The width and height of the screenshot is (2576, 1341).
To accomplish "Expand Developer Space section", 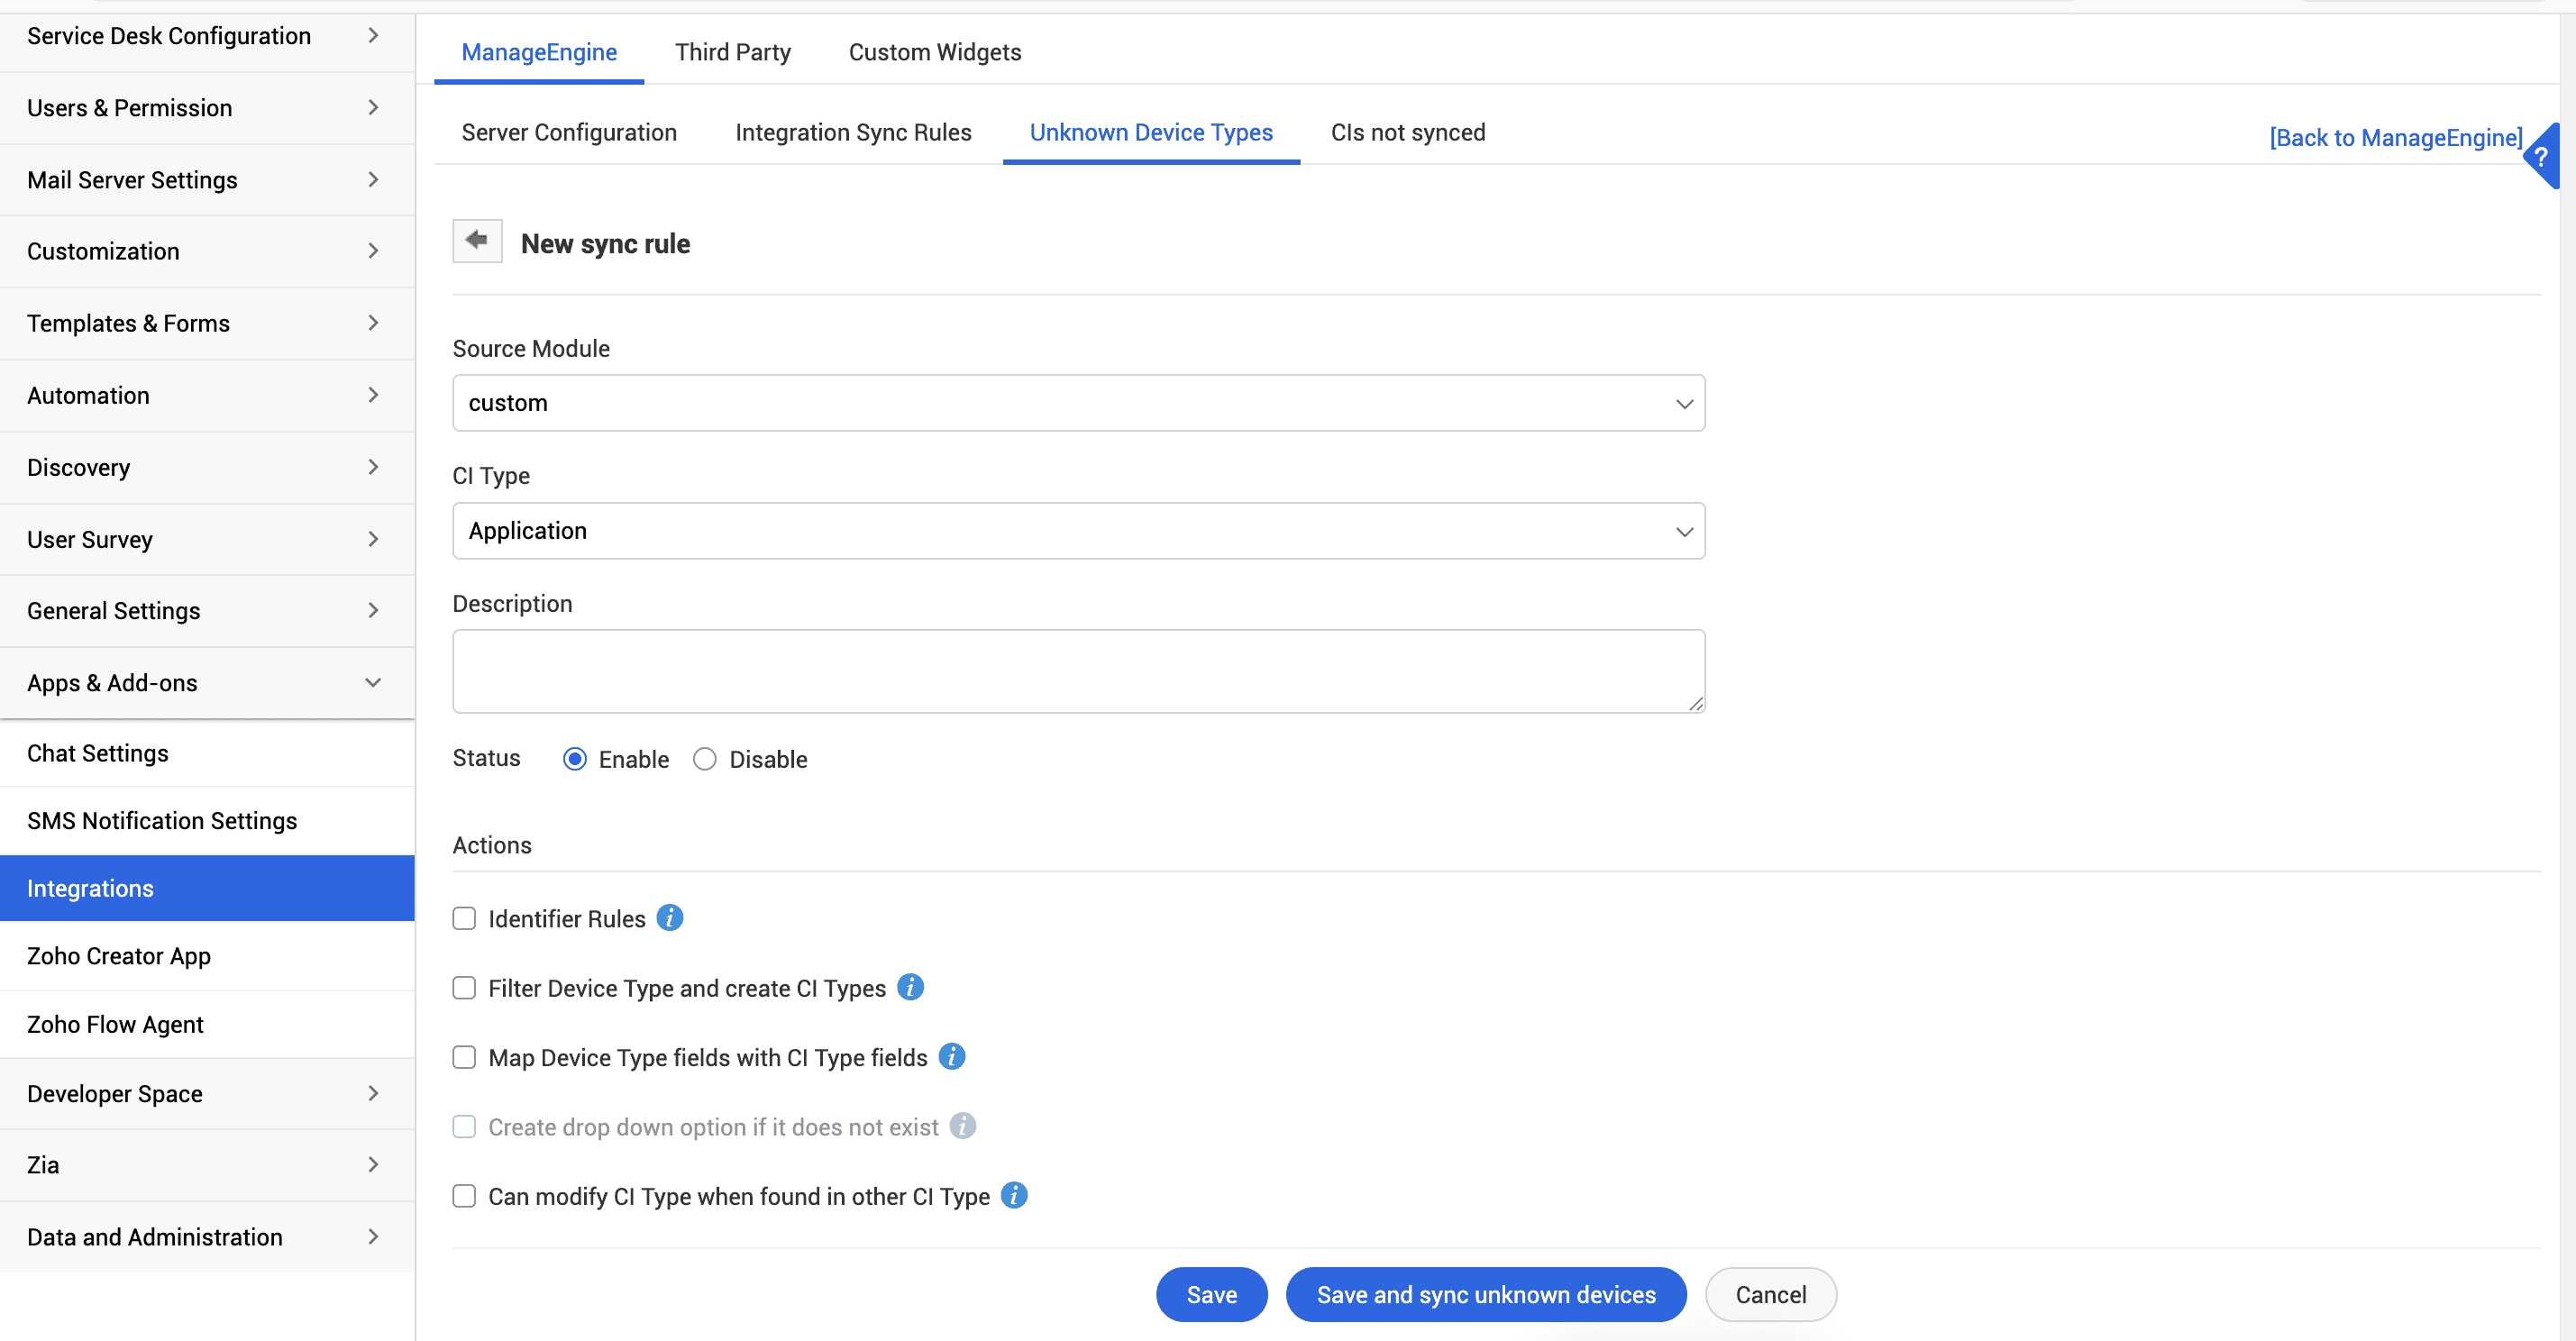I will coord(207,1094).
